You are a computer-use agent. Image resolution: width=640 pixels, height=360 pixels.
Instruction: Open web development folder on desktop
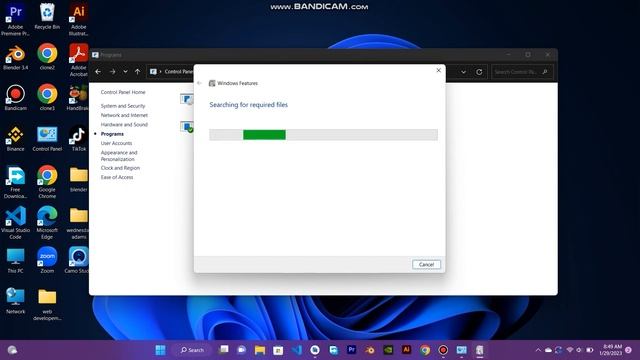tap(47, 304)
